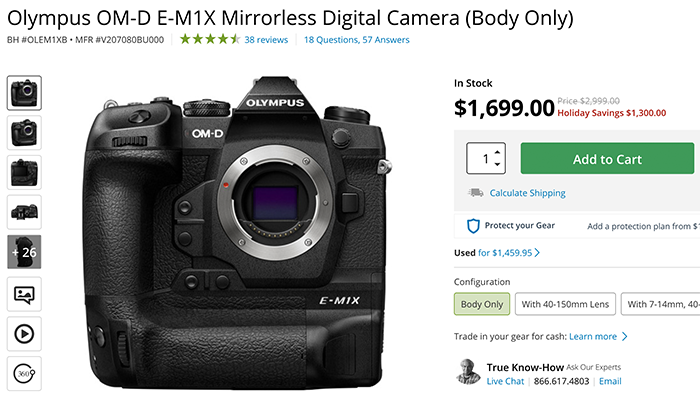This screenshot has height=401, width=700.
Task: Choose the With 7-14mm configuration option
Action: coord(659,303)
